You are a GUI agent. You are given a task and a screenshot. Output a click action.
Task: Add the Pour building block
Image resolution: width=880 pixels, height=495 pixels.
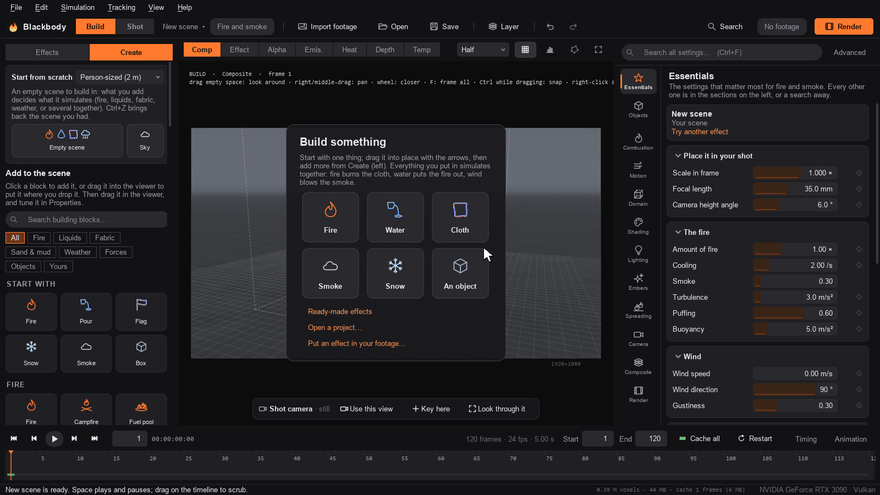[x=86, y=311]
